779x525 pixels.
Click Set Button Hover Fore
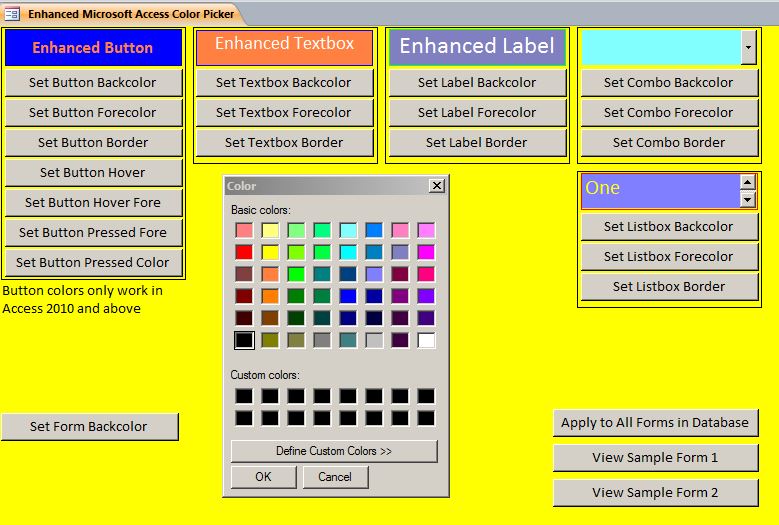(x=93, y=202)
